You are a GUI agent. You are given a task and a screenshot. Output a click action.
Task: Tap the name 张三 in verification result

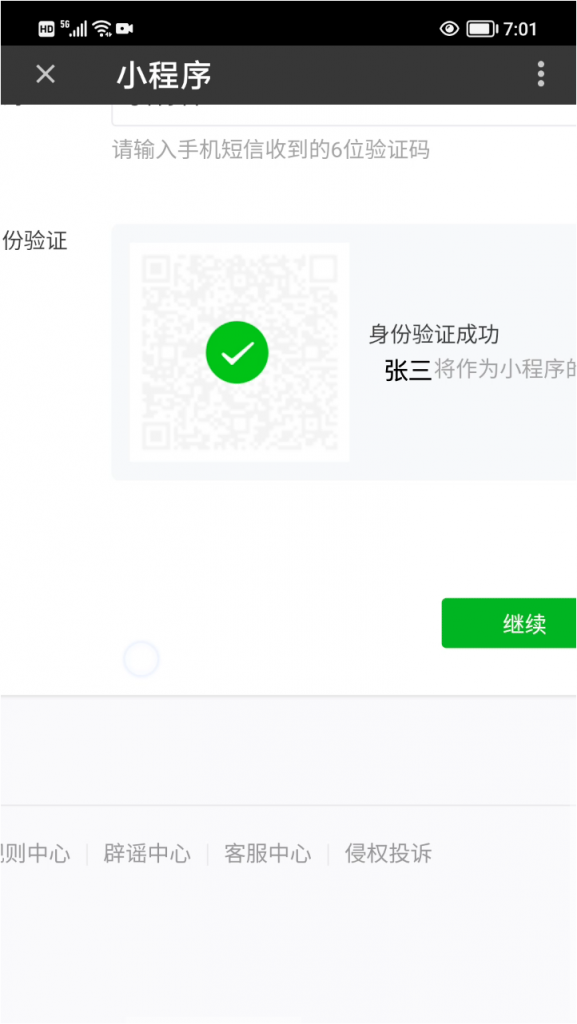click(x=409, y=370)
